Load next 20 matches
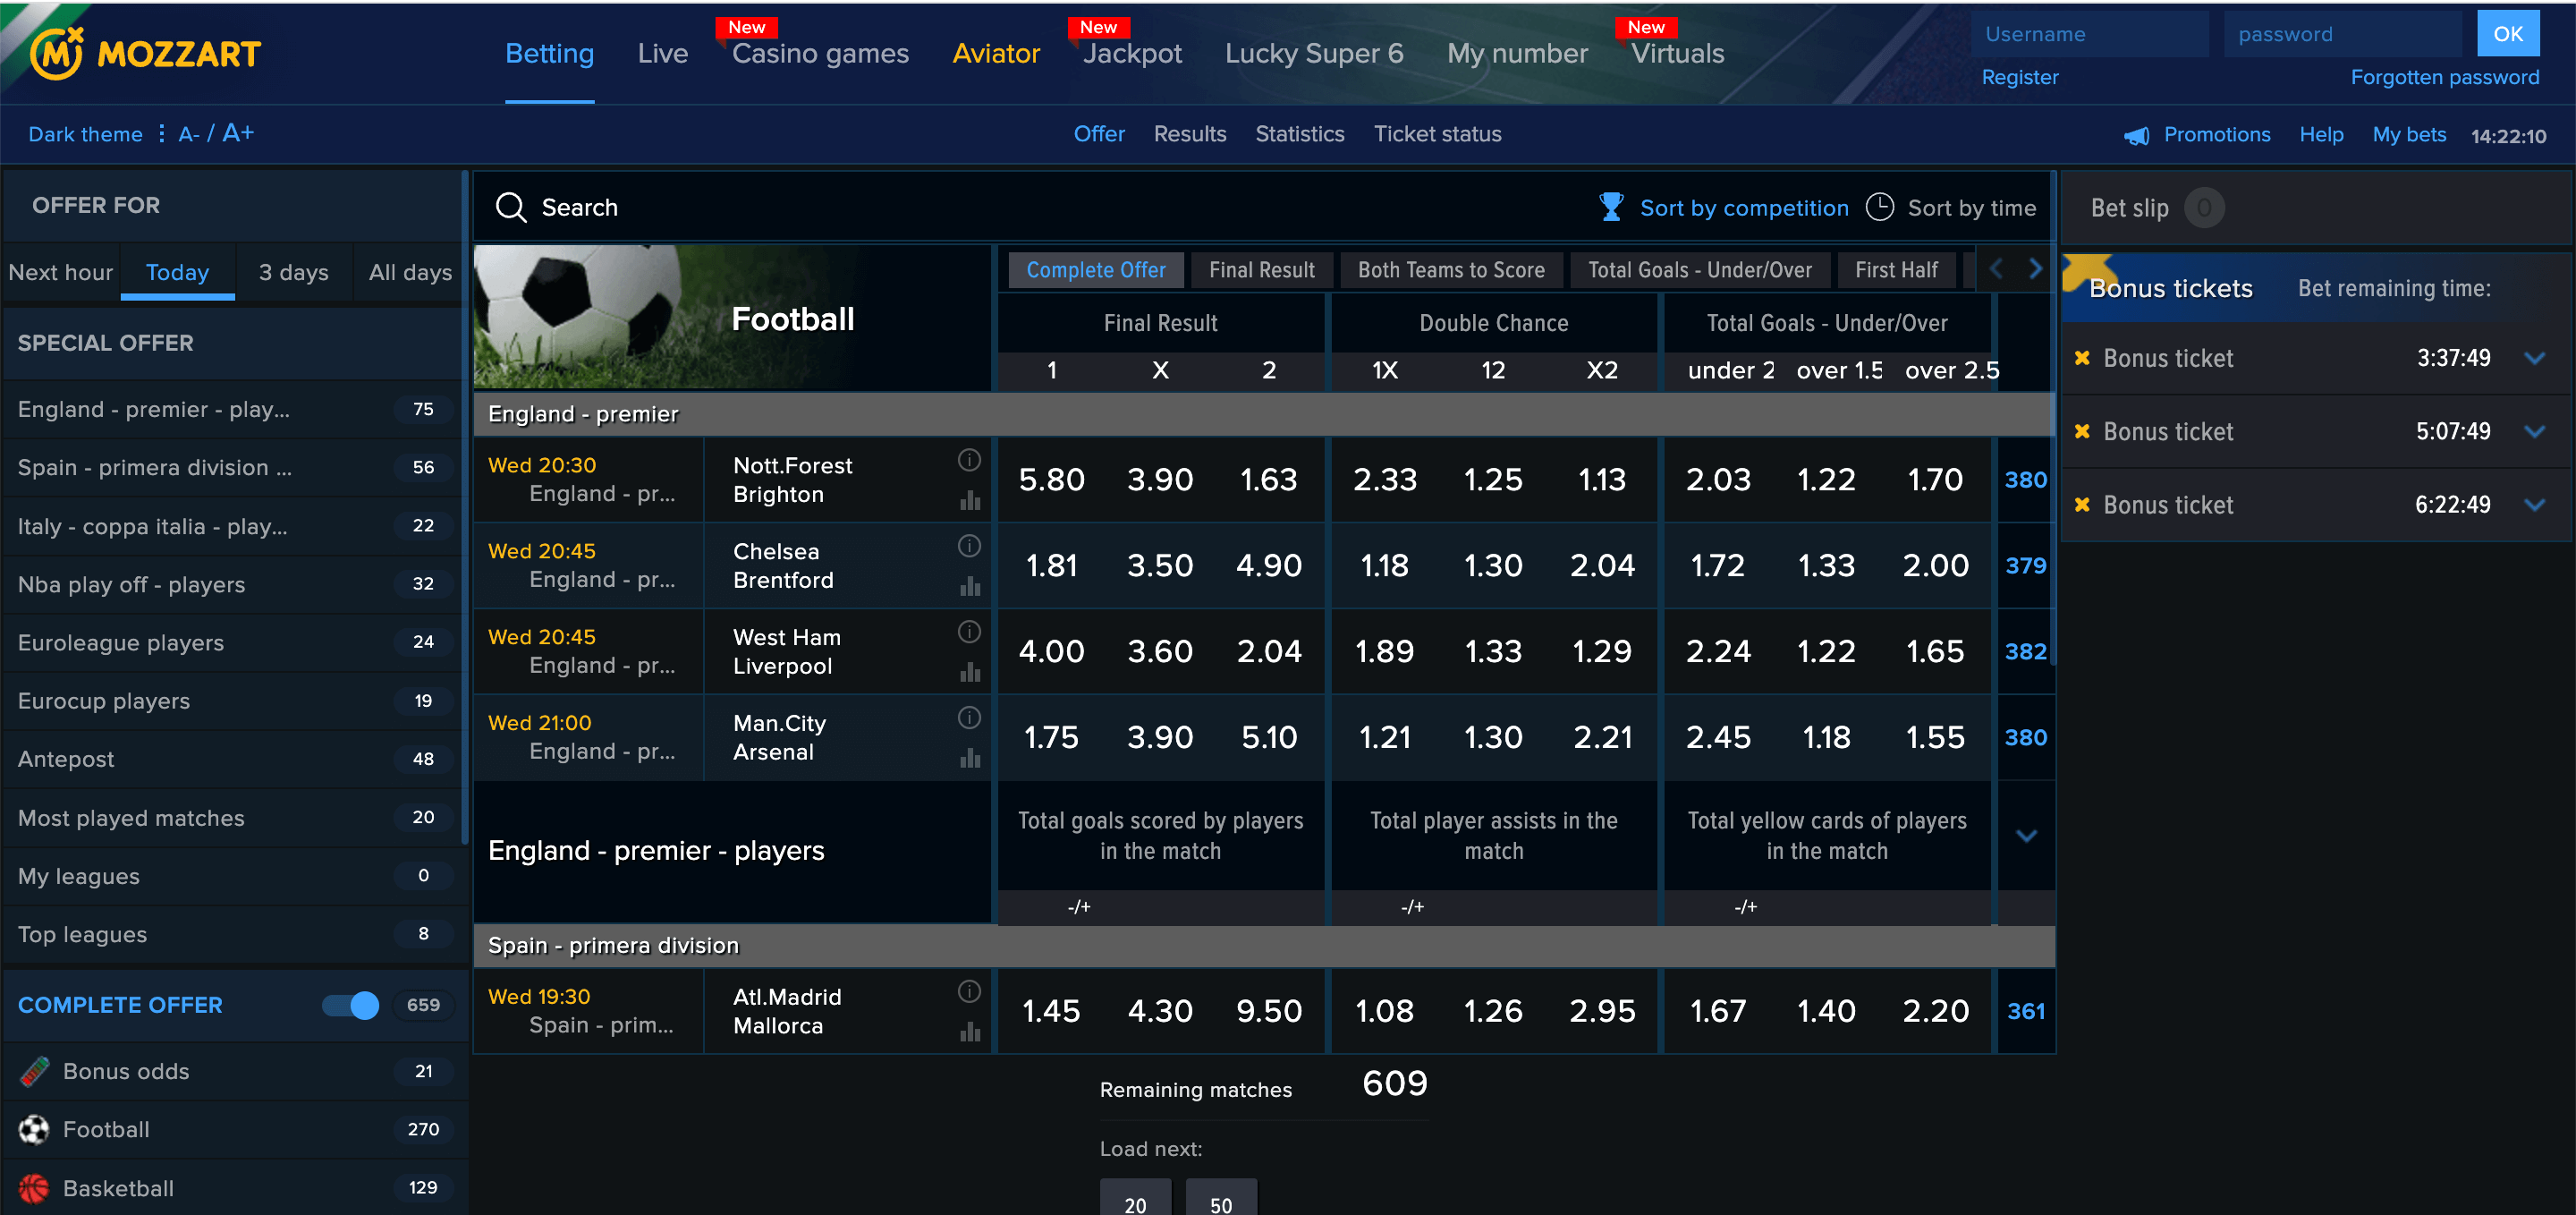The width and height of the screenshot is (2576, 1215). 1135,1198
